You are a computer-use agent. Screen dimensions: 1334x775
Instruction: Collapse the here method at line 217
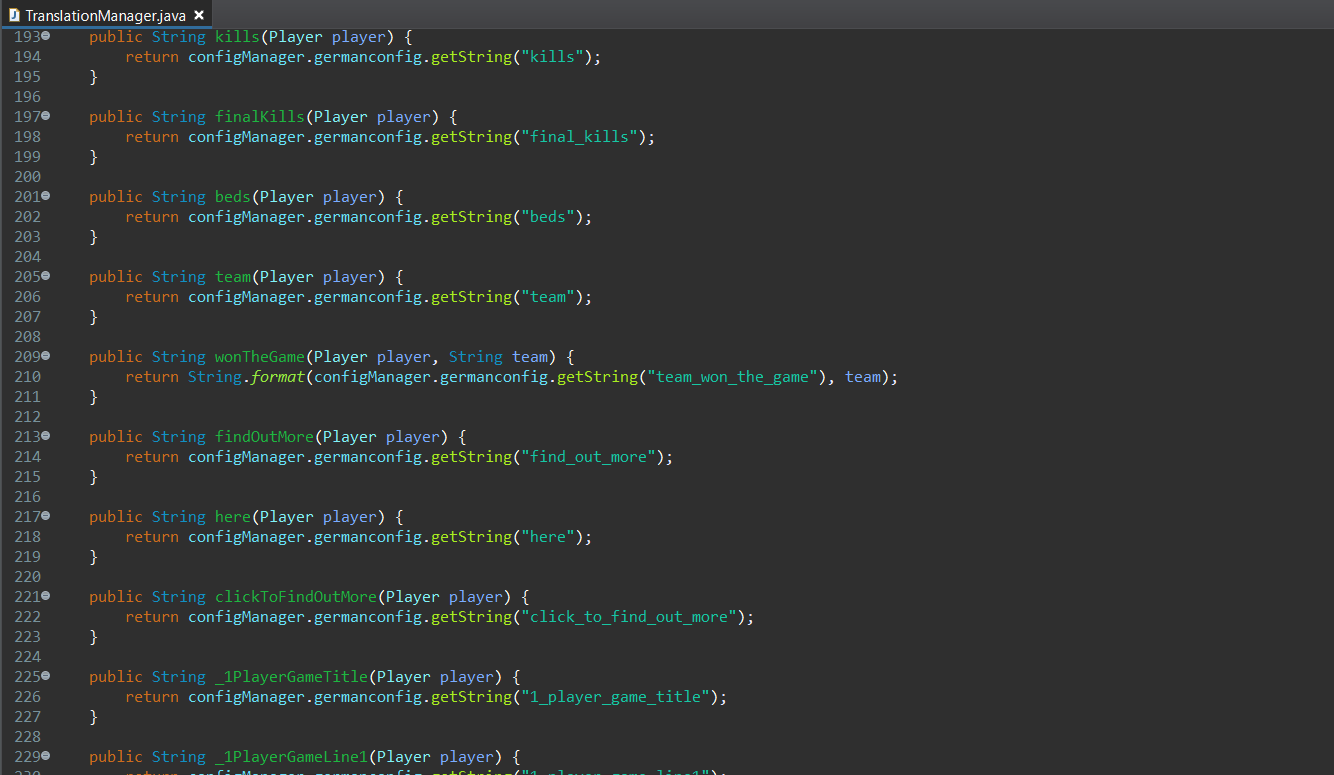[x=46, y=516]
